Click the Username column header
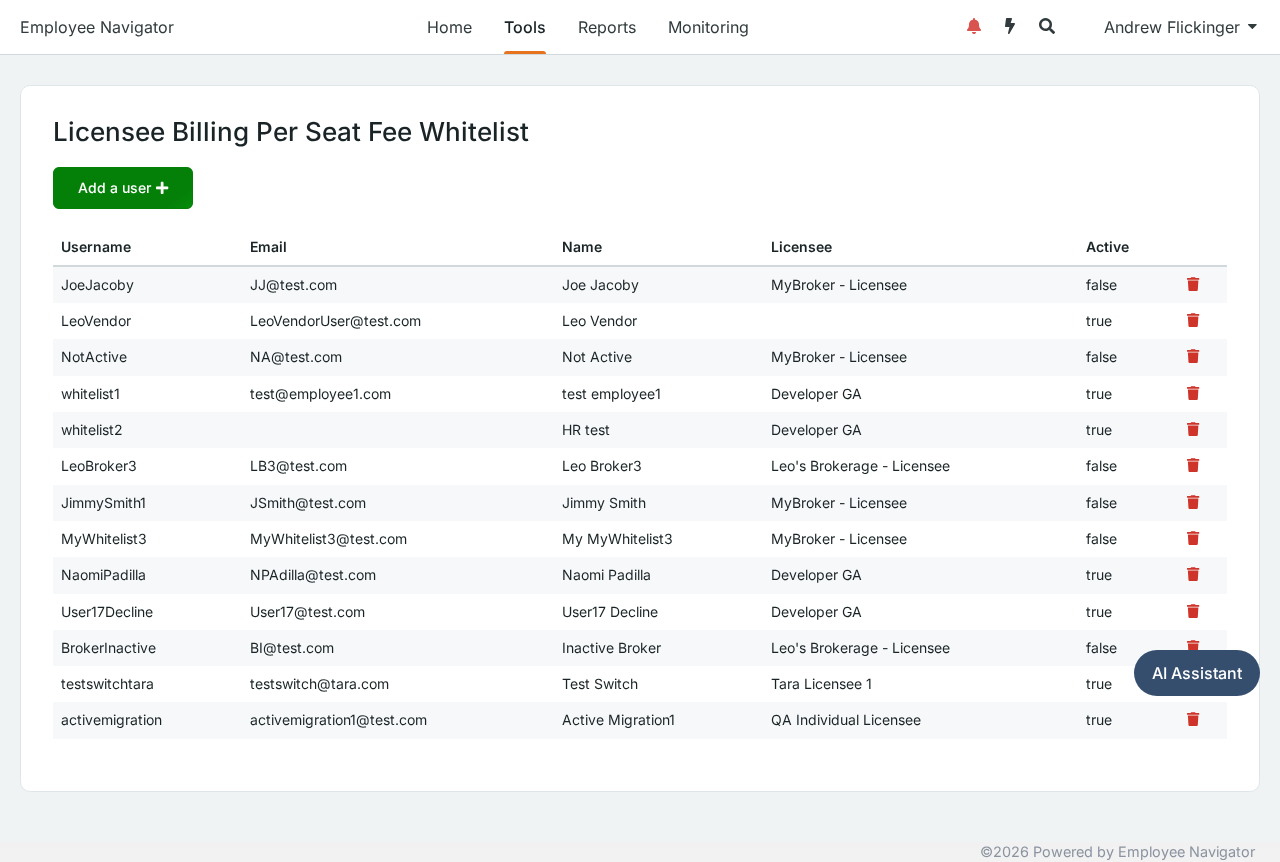Viewport: 1280px width, 862px height. point(96,247)
